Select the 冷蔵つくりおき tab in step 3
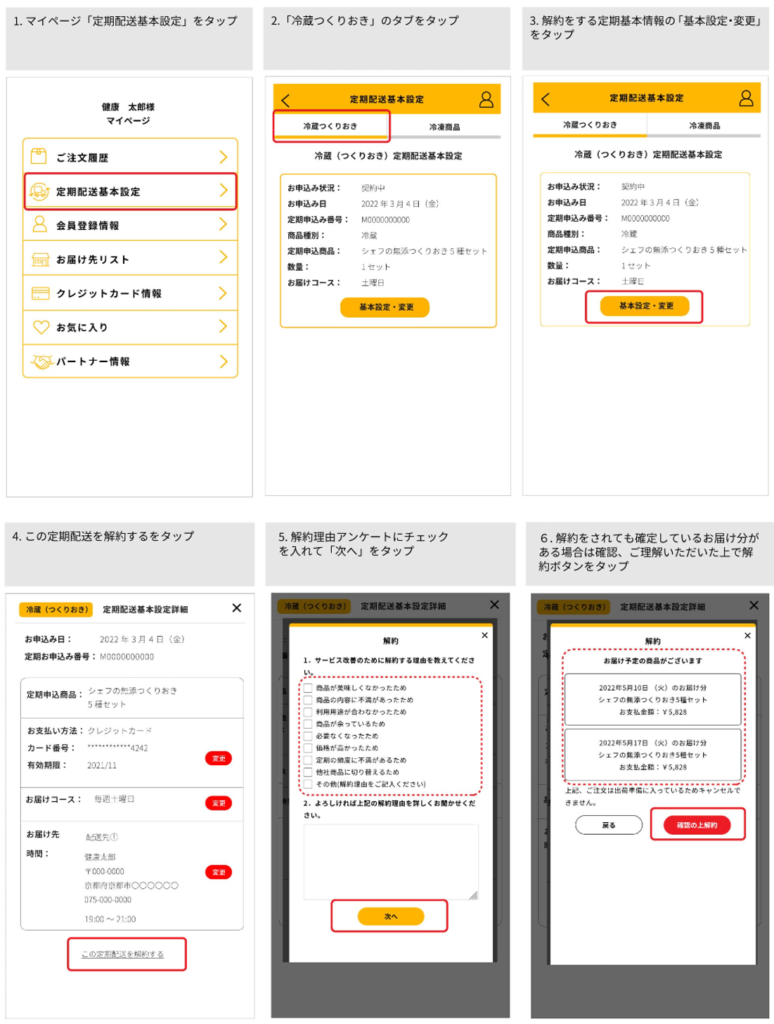This screenshot has height=1024, width=774. (x=590, y=125)
